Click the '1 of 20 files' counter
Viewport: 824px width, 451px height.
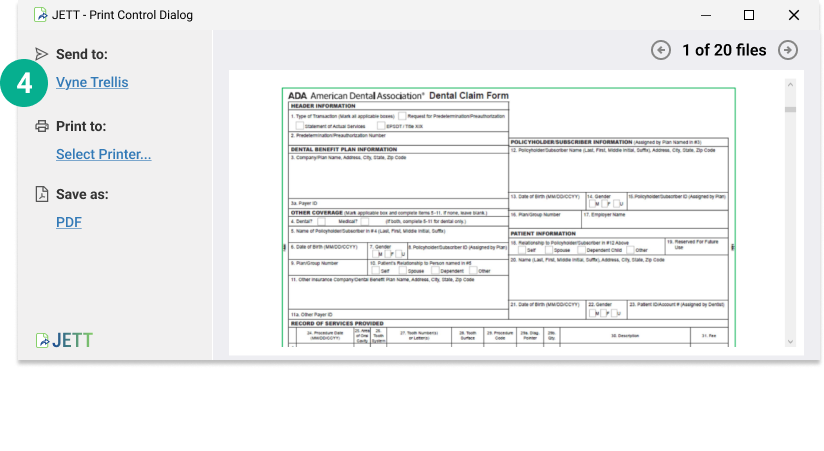724,50
